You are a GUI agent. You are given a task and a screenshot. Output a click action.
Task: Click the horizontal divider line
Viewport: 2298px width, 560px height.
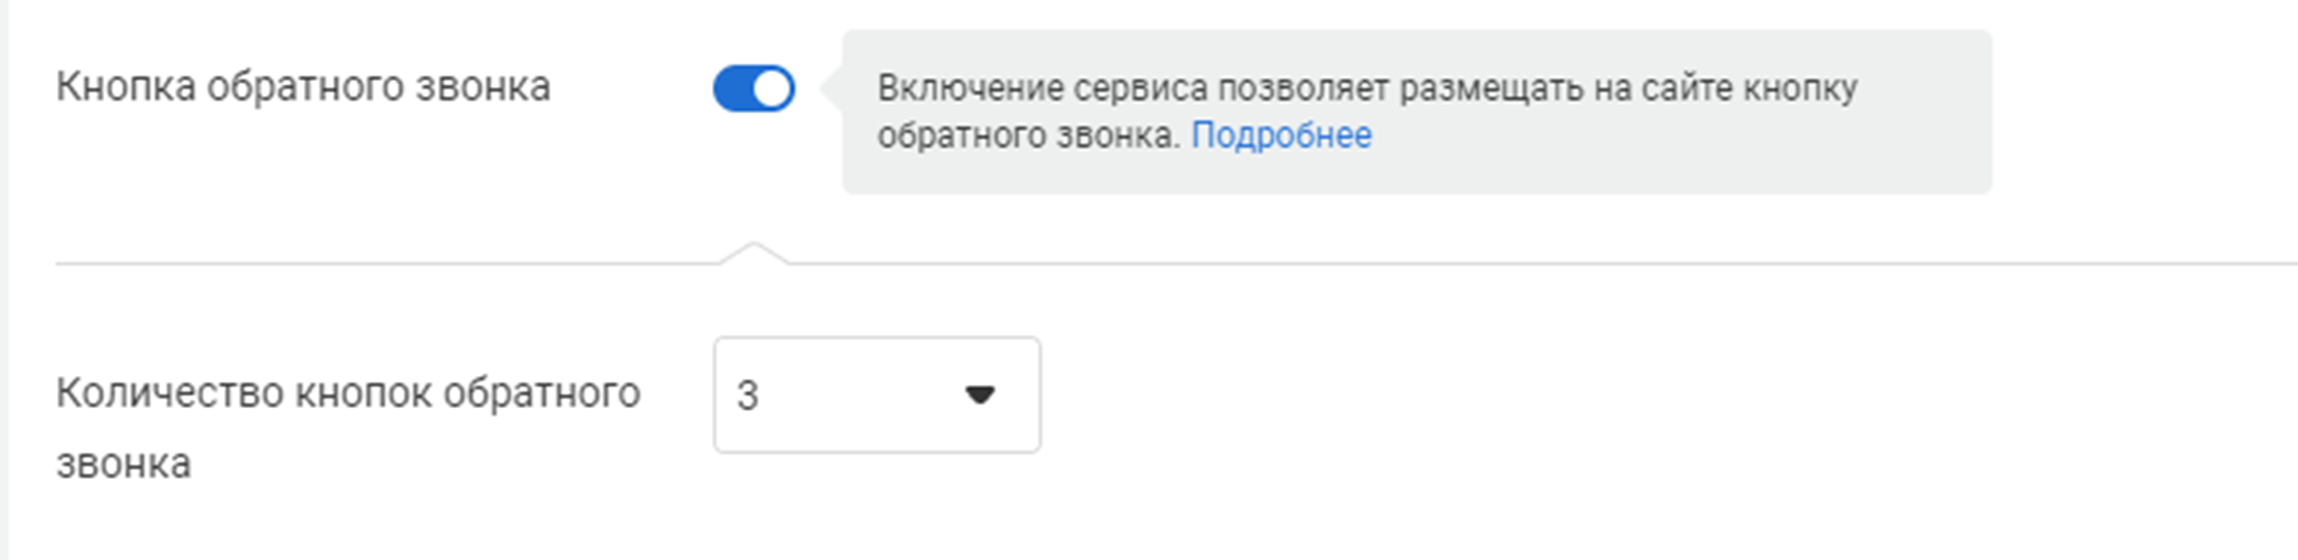tap(1400, 264)
